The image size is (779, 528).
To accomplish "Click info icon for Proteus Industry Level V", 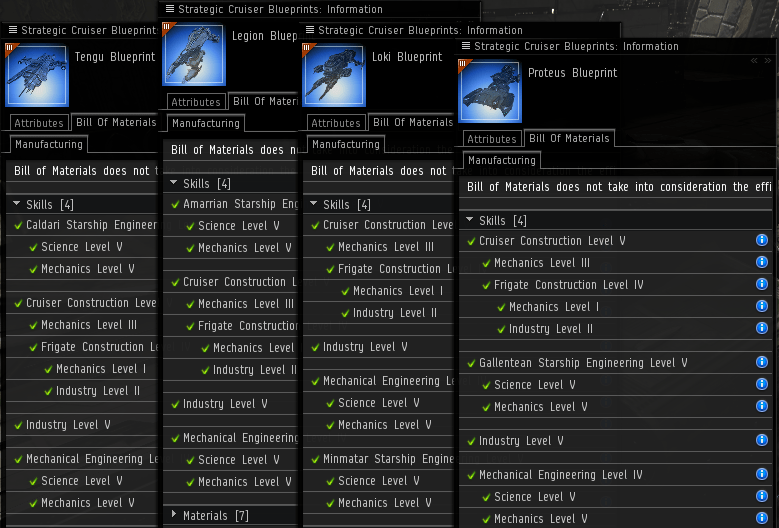I will pos(761,440).
